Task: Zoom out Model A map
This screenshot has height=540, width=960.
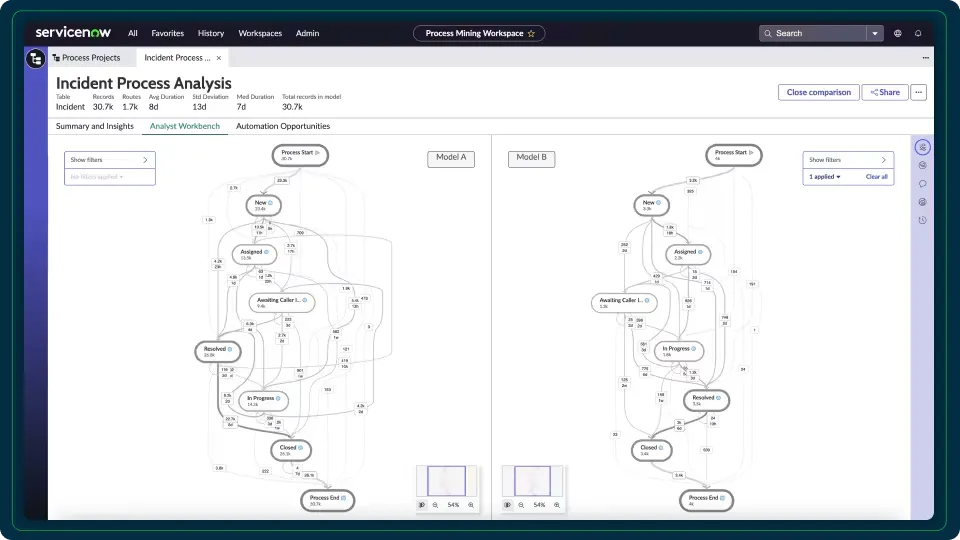Action: tap(435, 505)
